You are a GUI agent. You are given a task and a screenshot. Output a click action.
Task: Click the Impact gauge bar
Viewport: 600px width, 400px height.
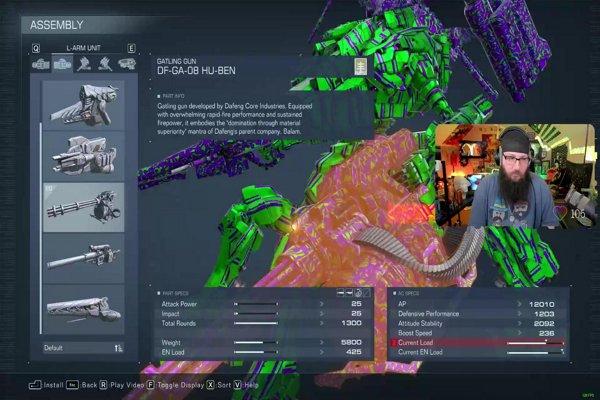(256, 313)
